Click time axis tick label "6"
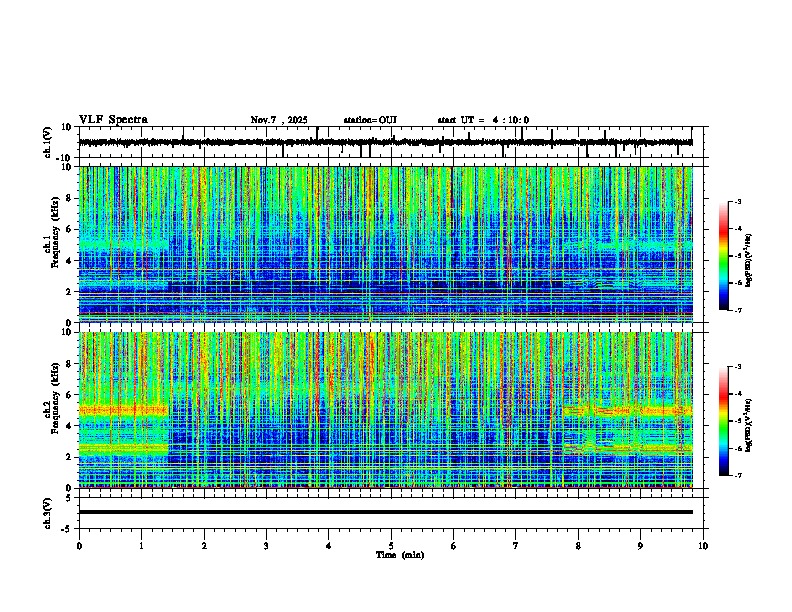Image resolution: width=792 pixels, height=612 pixels. pyautogui.click(x=453, y=546)
